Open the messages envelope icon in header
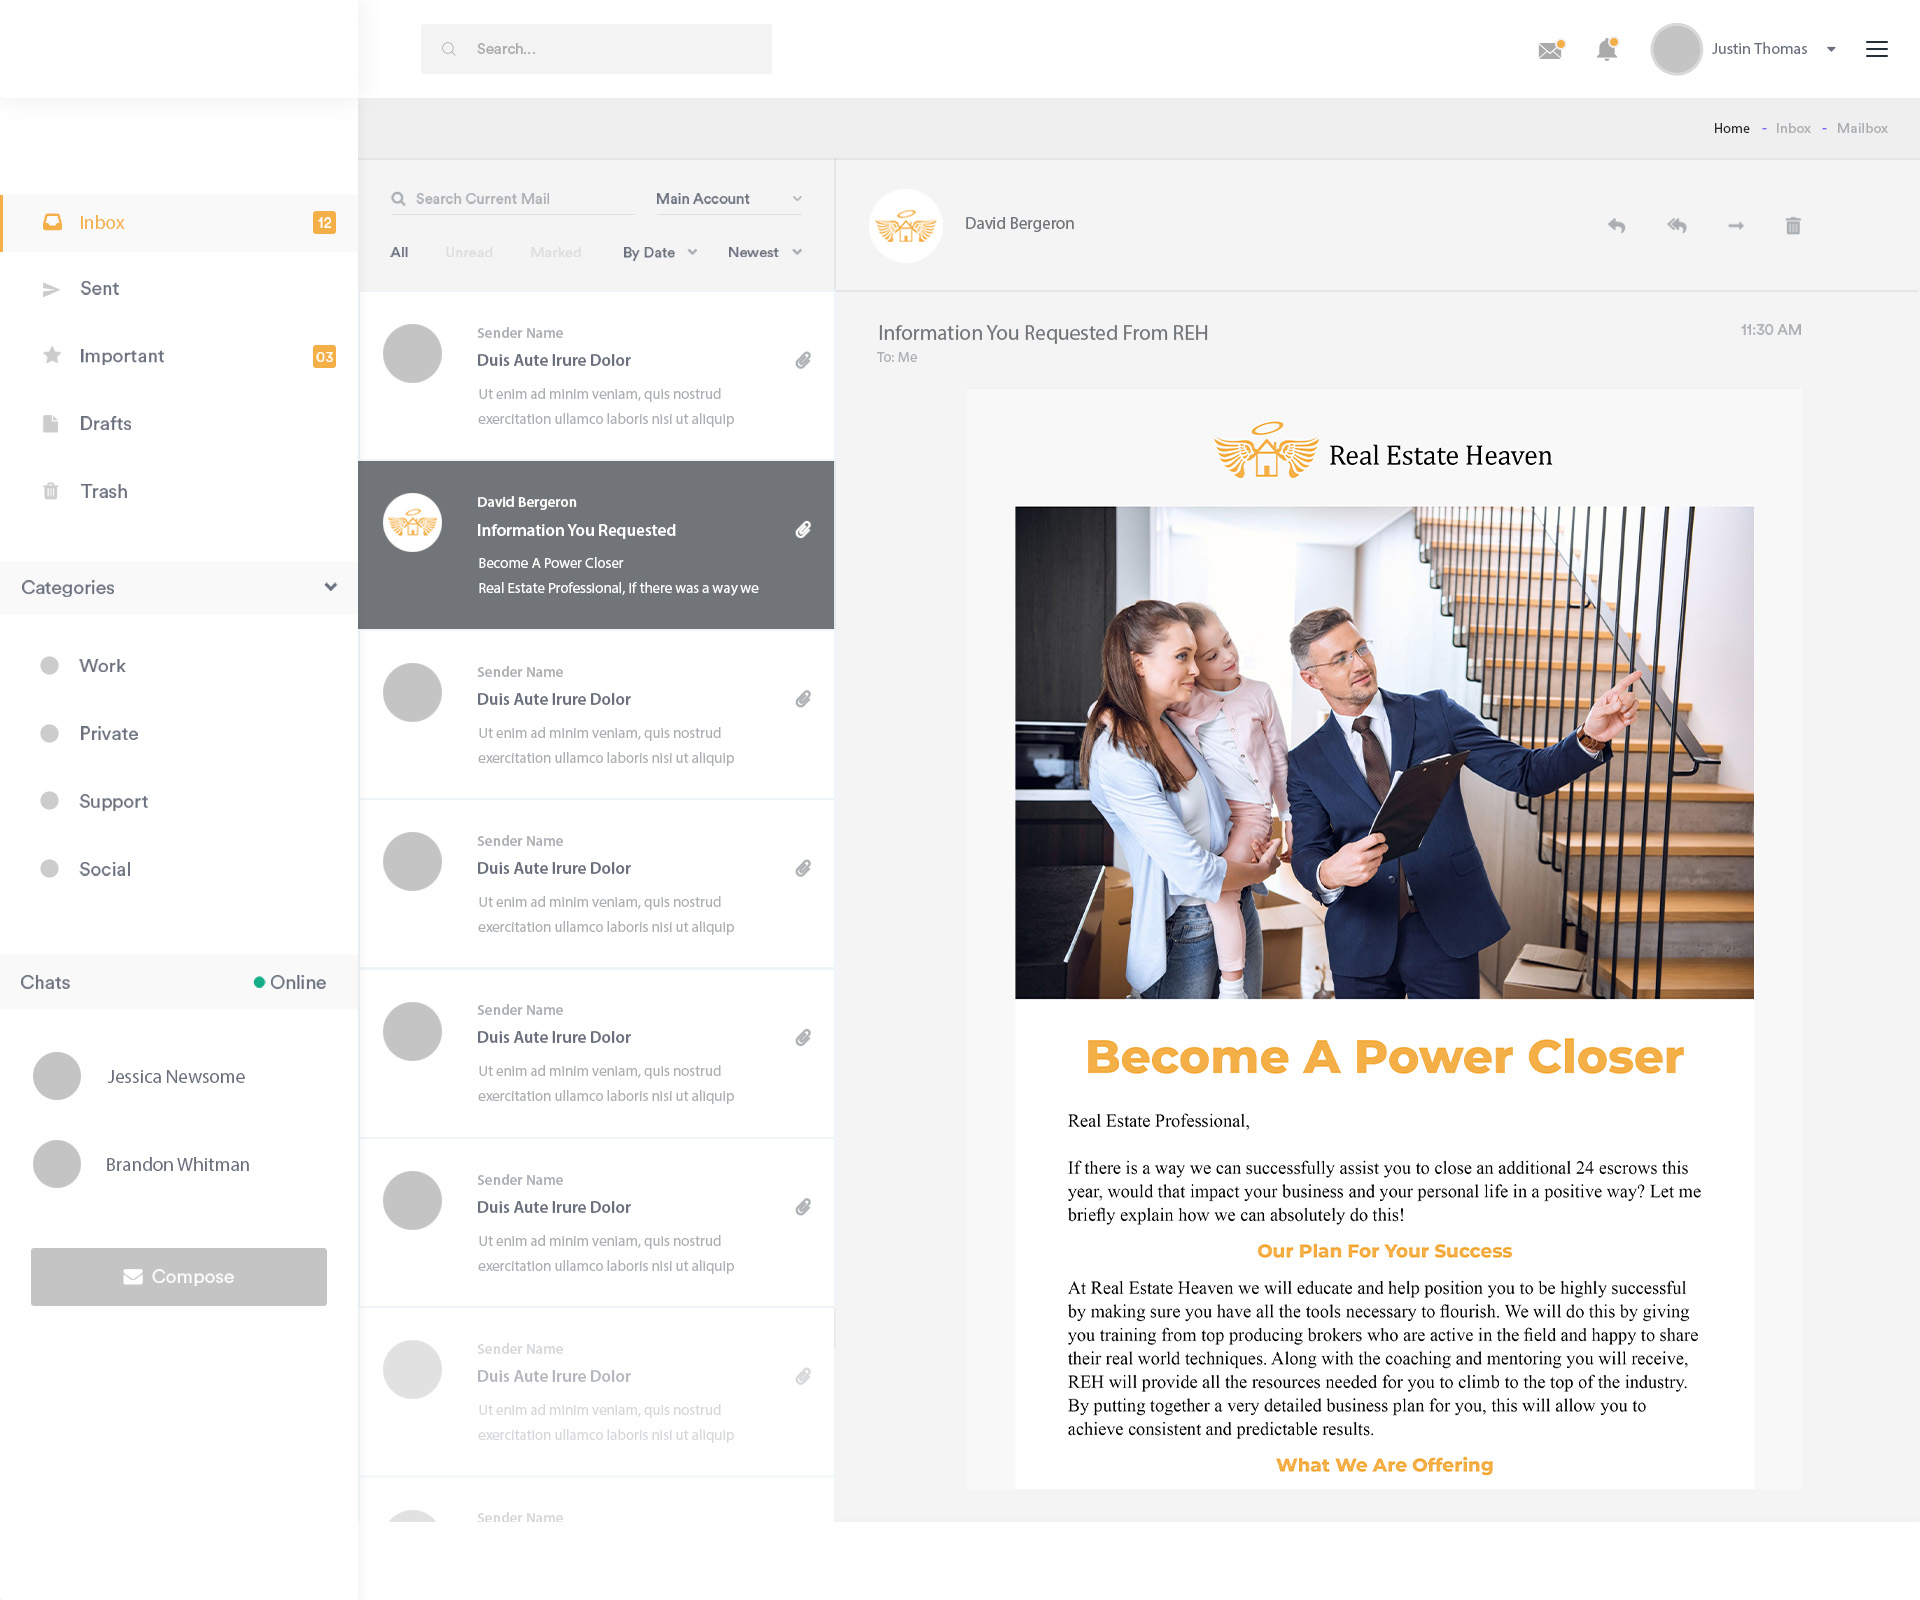Image resolution: width=1920 pixels, height=1600 pixels. [1550, 50]
